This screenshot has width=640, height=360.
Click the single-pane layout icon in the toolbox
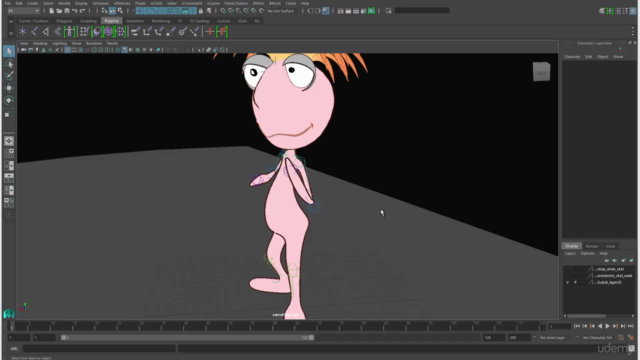pyautogui.click(x=9, y=141)
